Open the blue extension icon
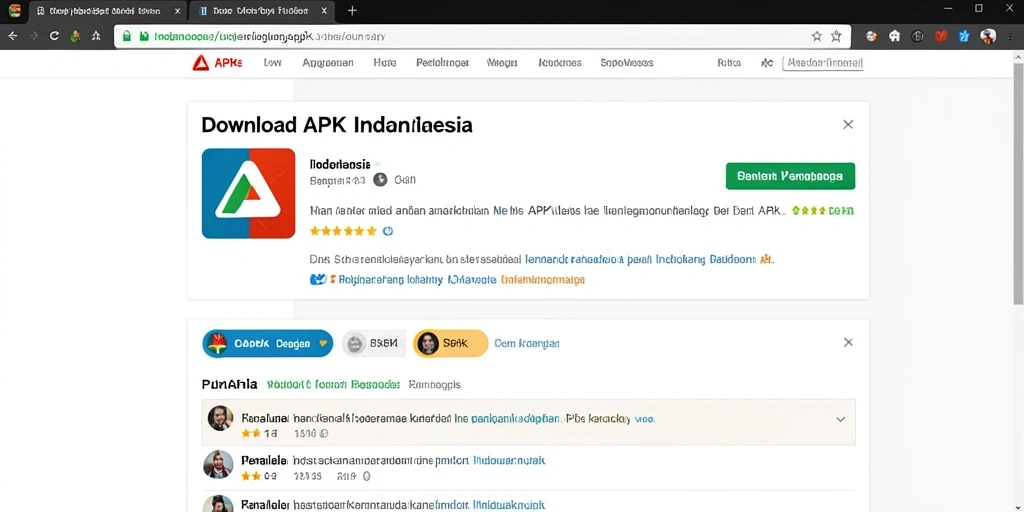 click(x=964, y=37)
